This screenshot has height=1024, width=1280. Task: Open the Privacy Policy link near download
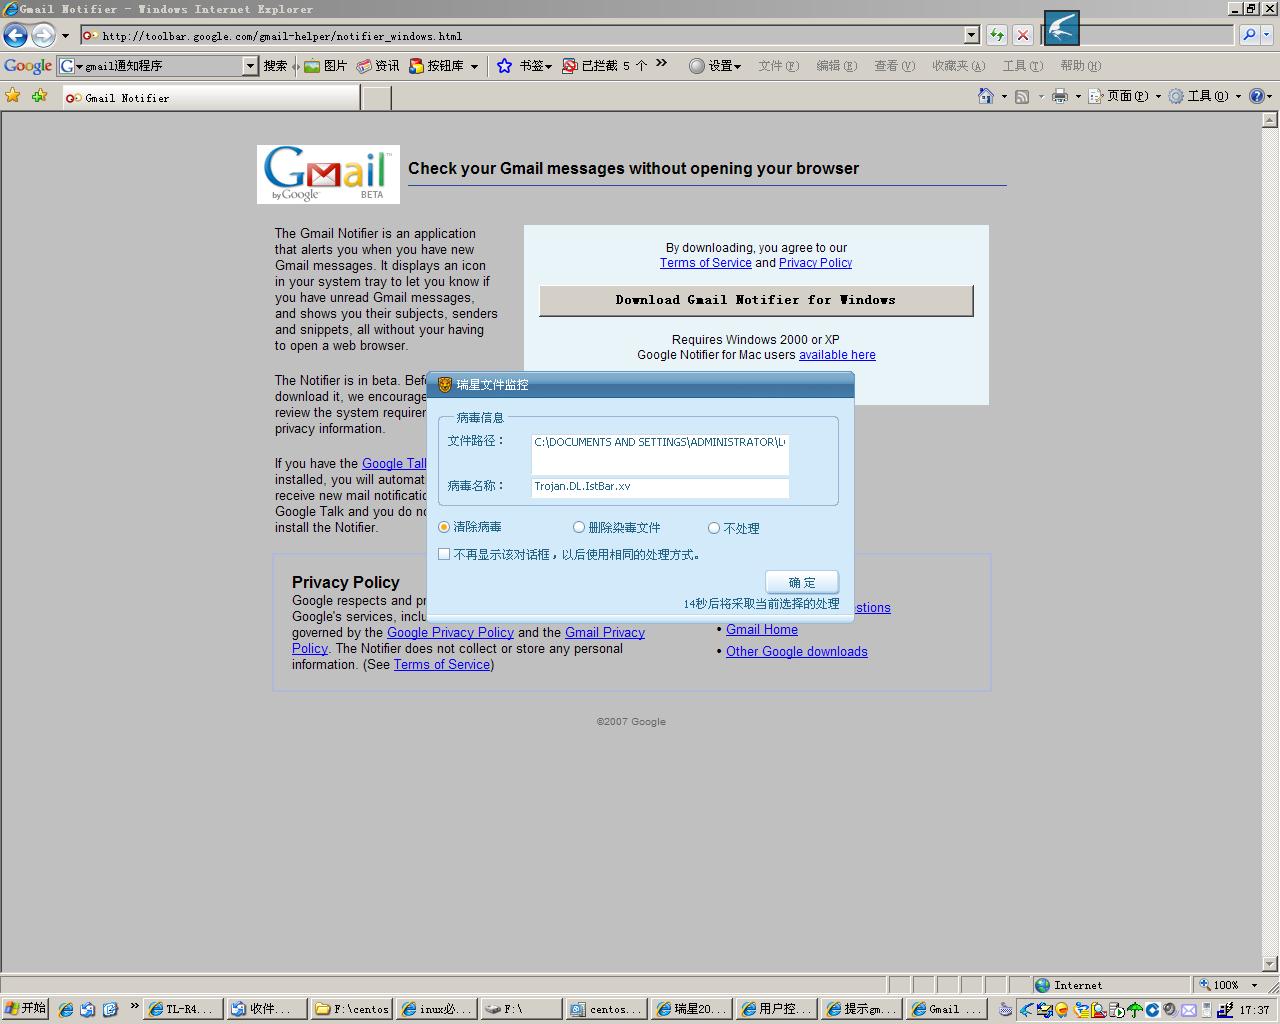click(x=816, y=263)
